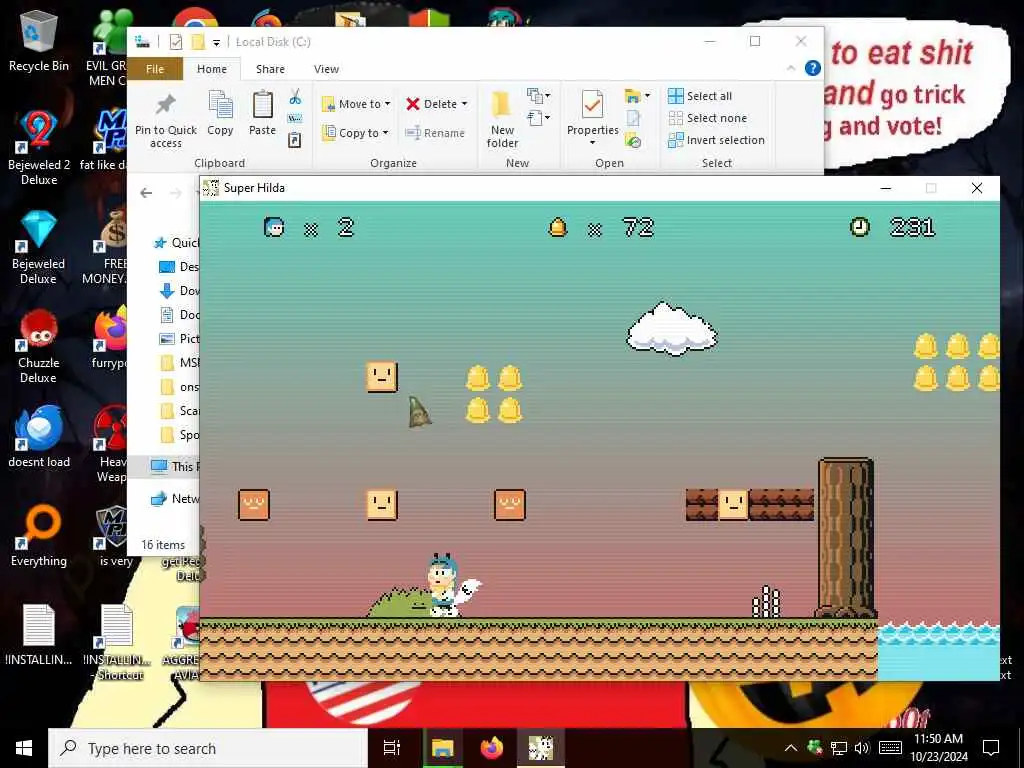1024x768 pixels.
Task: Select Network in navigation pane
Action: pos(175,499)
